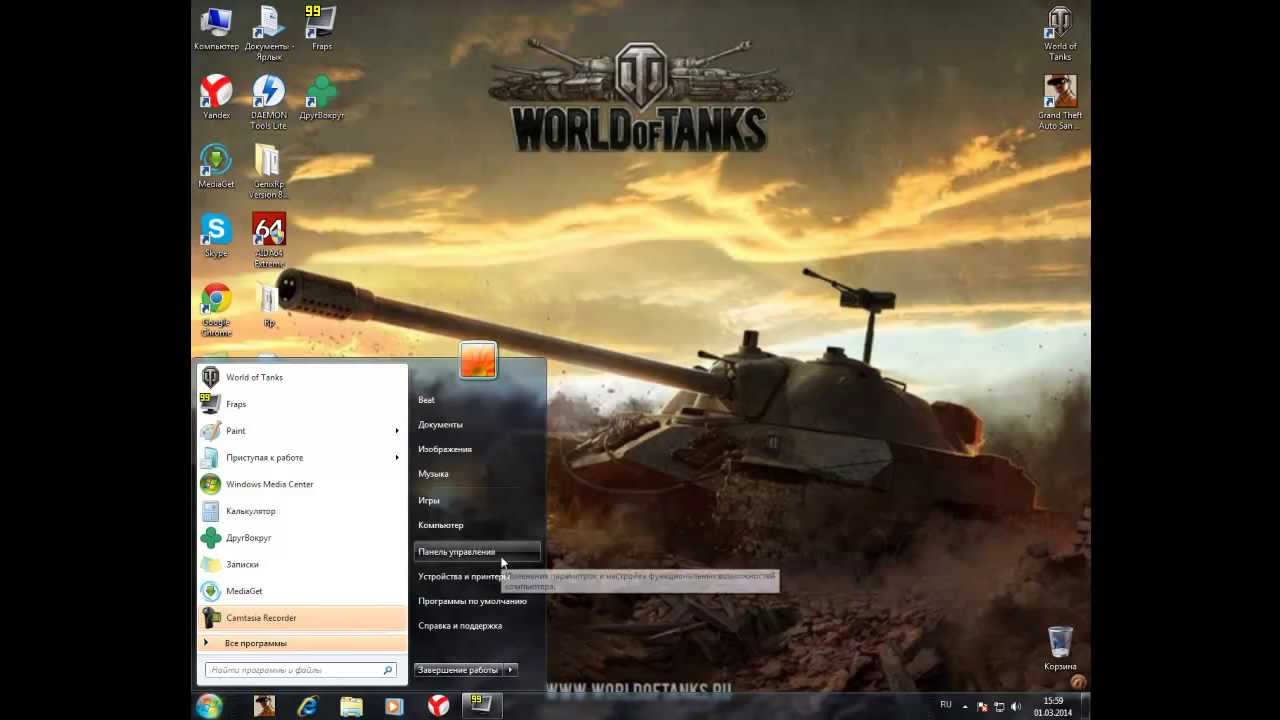Open World of Tanks desktop shortcut
1280x720 pixels.
(x=1060, y=33)
